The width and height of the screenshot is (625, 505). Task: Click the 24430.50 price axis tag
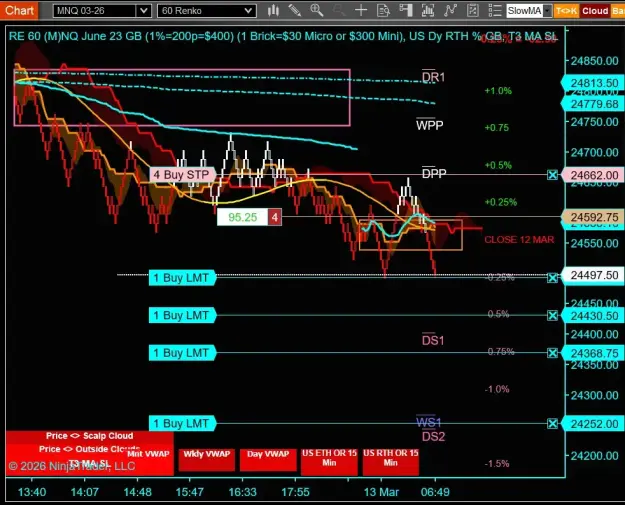pos(593,316)
